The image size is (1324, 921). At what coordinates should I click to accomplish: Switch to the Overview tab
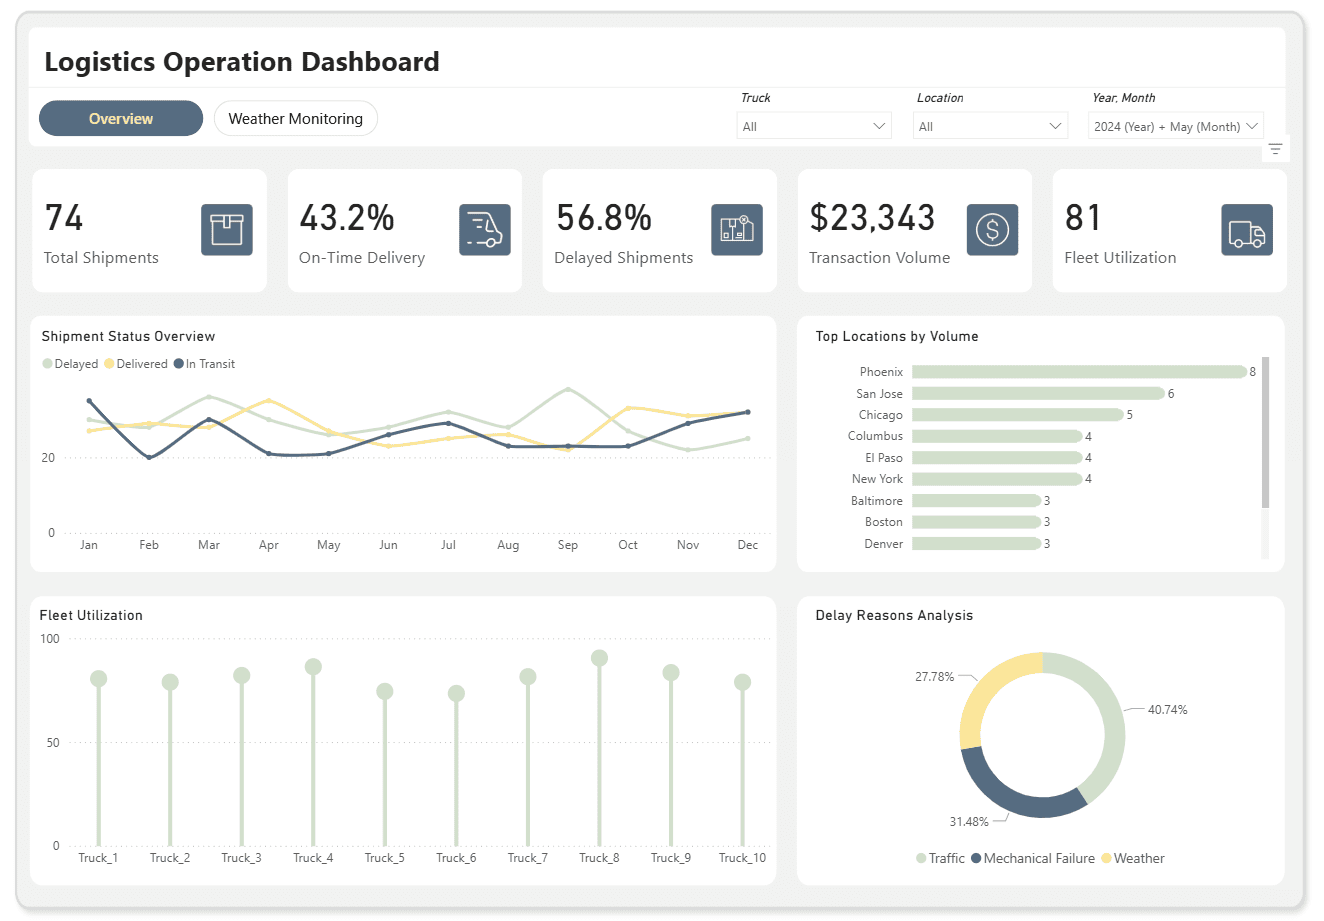(x=121, y=118)
